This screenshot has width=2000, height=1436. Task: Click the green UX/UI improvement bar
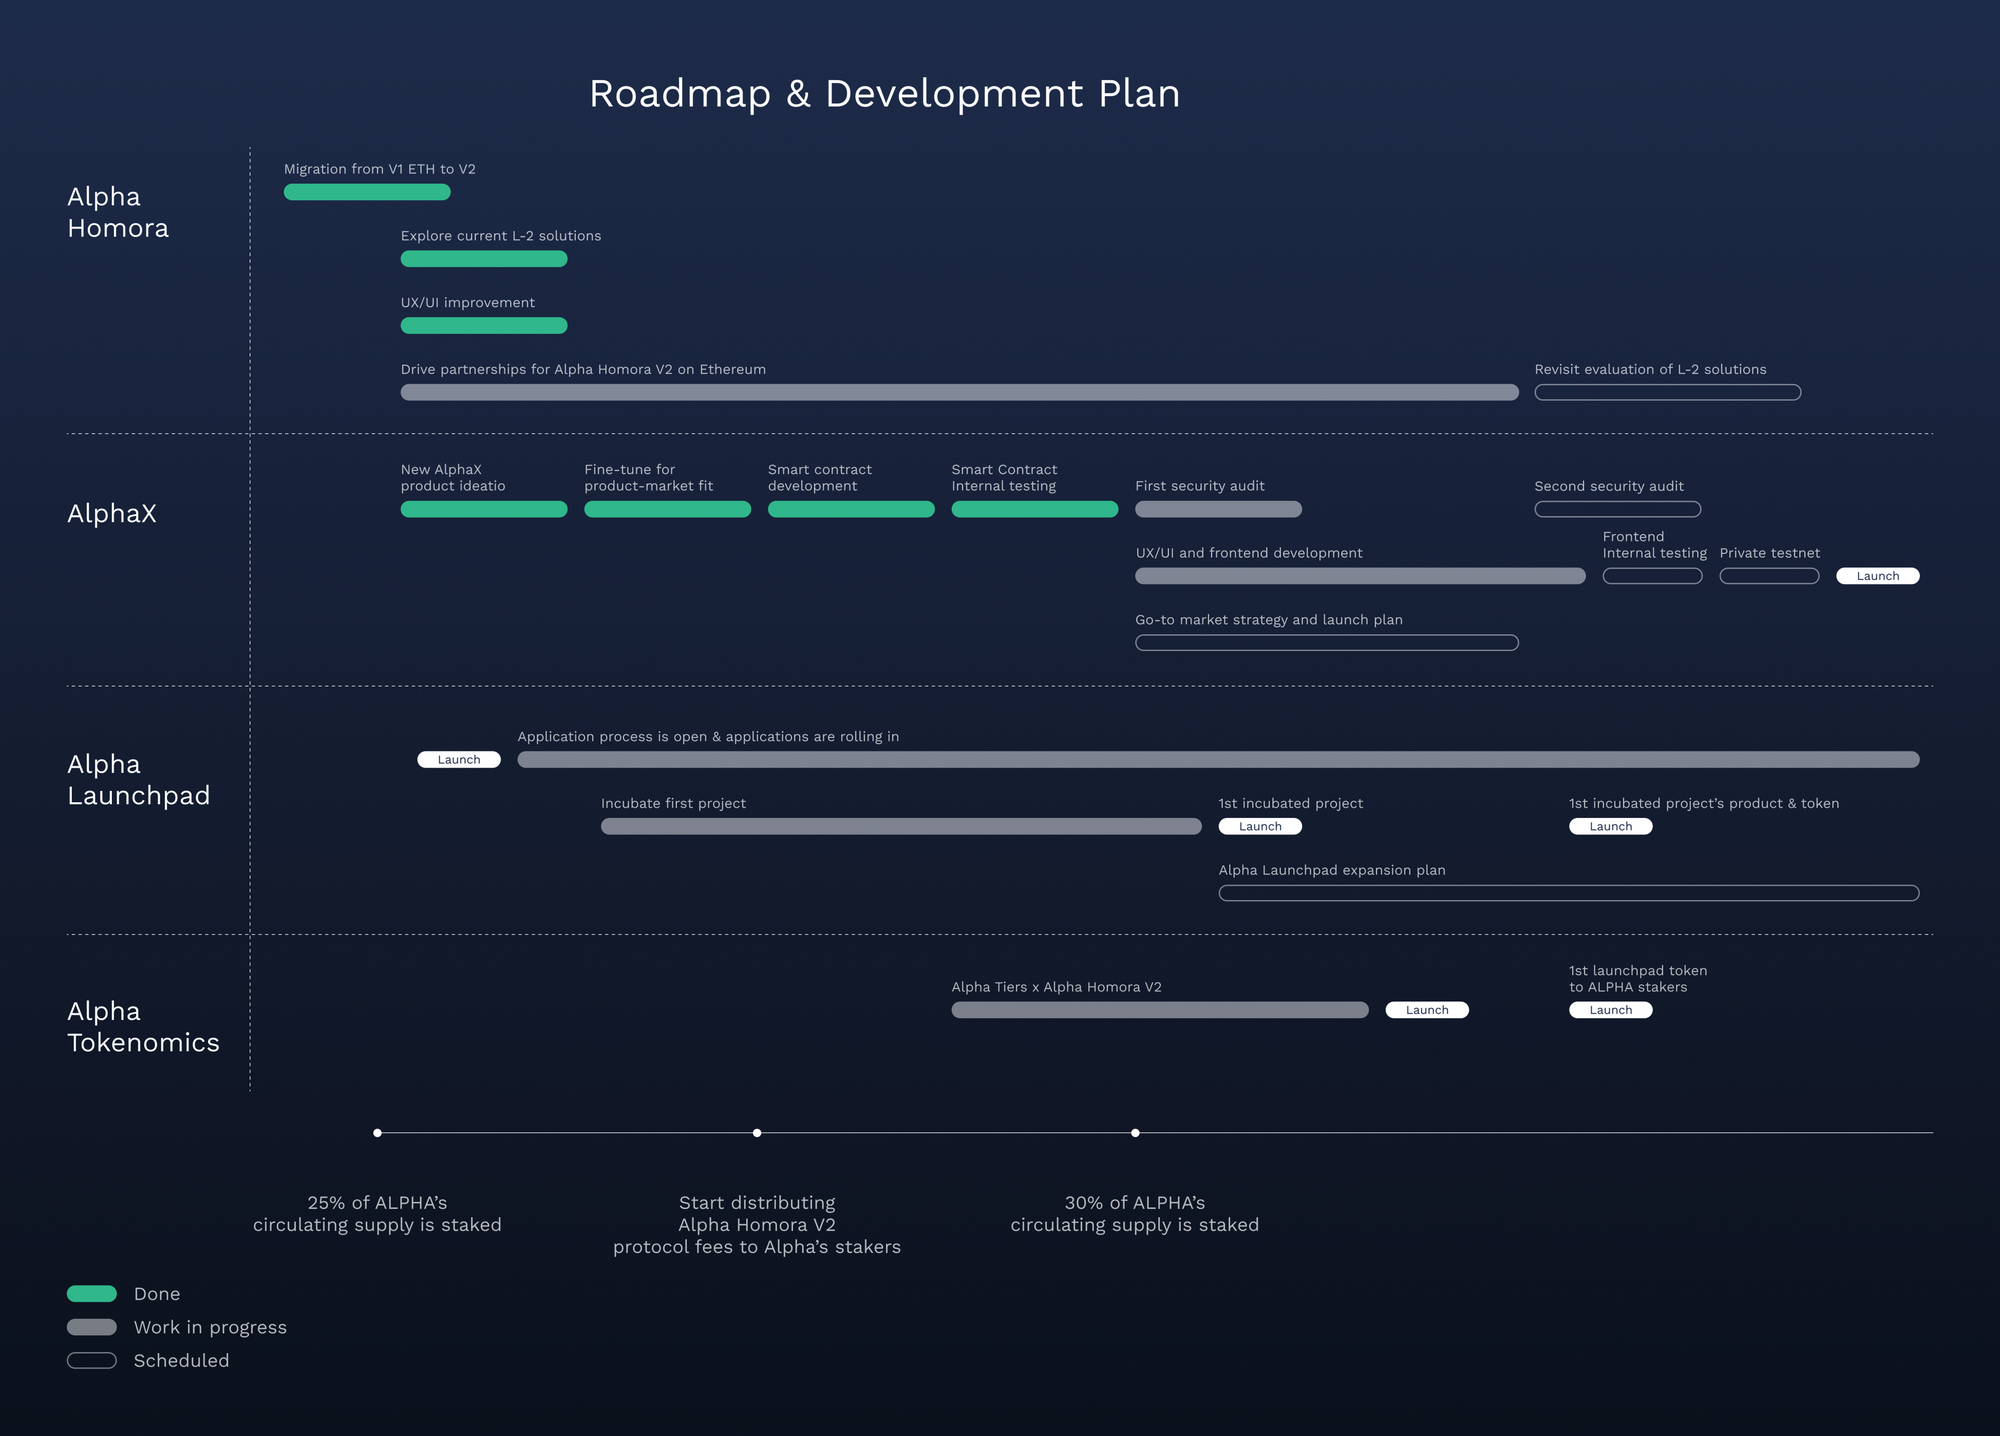pyautogui.click(x=484, y=326)
